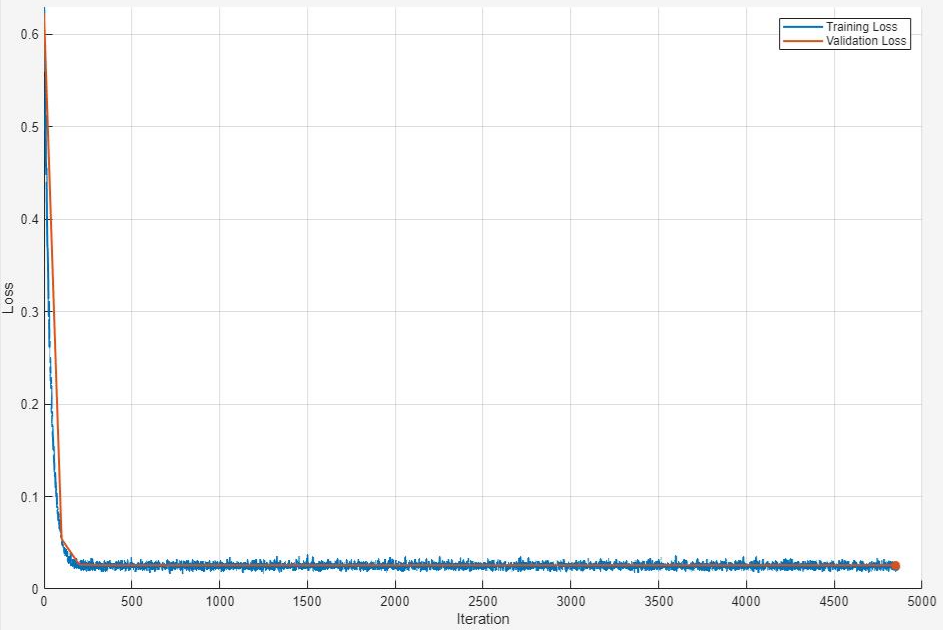Screen dimensions: 943x630
Task: Click x-axis tick label 3000
Action: (x=571, y=602)
